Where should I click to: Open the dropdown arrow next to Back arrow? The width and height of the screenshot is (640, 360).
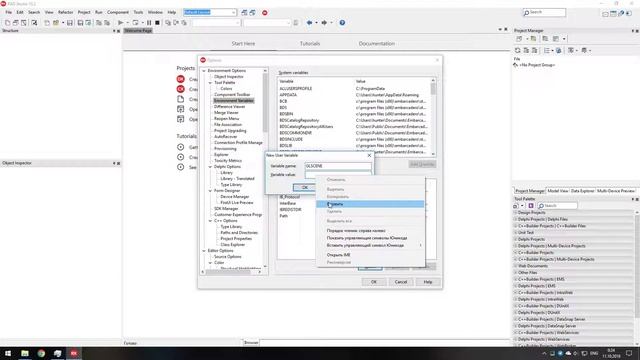(316, 23)
